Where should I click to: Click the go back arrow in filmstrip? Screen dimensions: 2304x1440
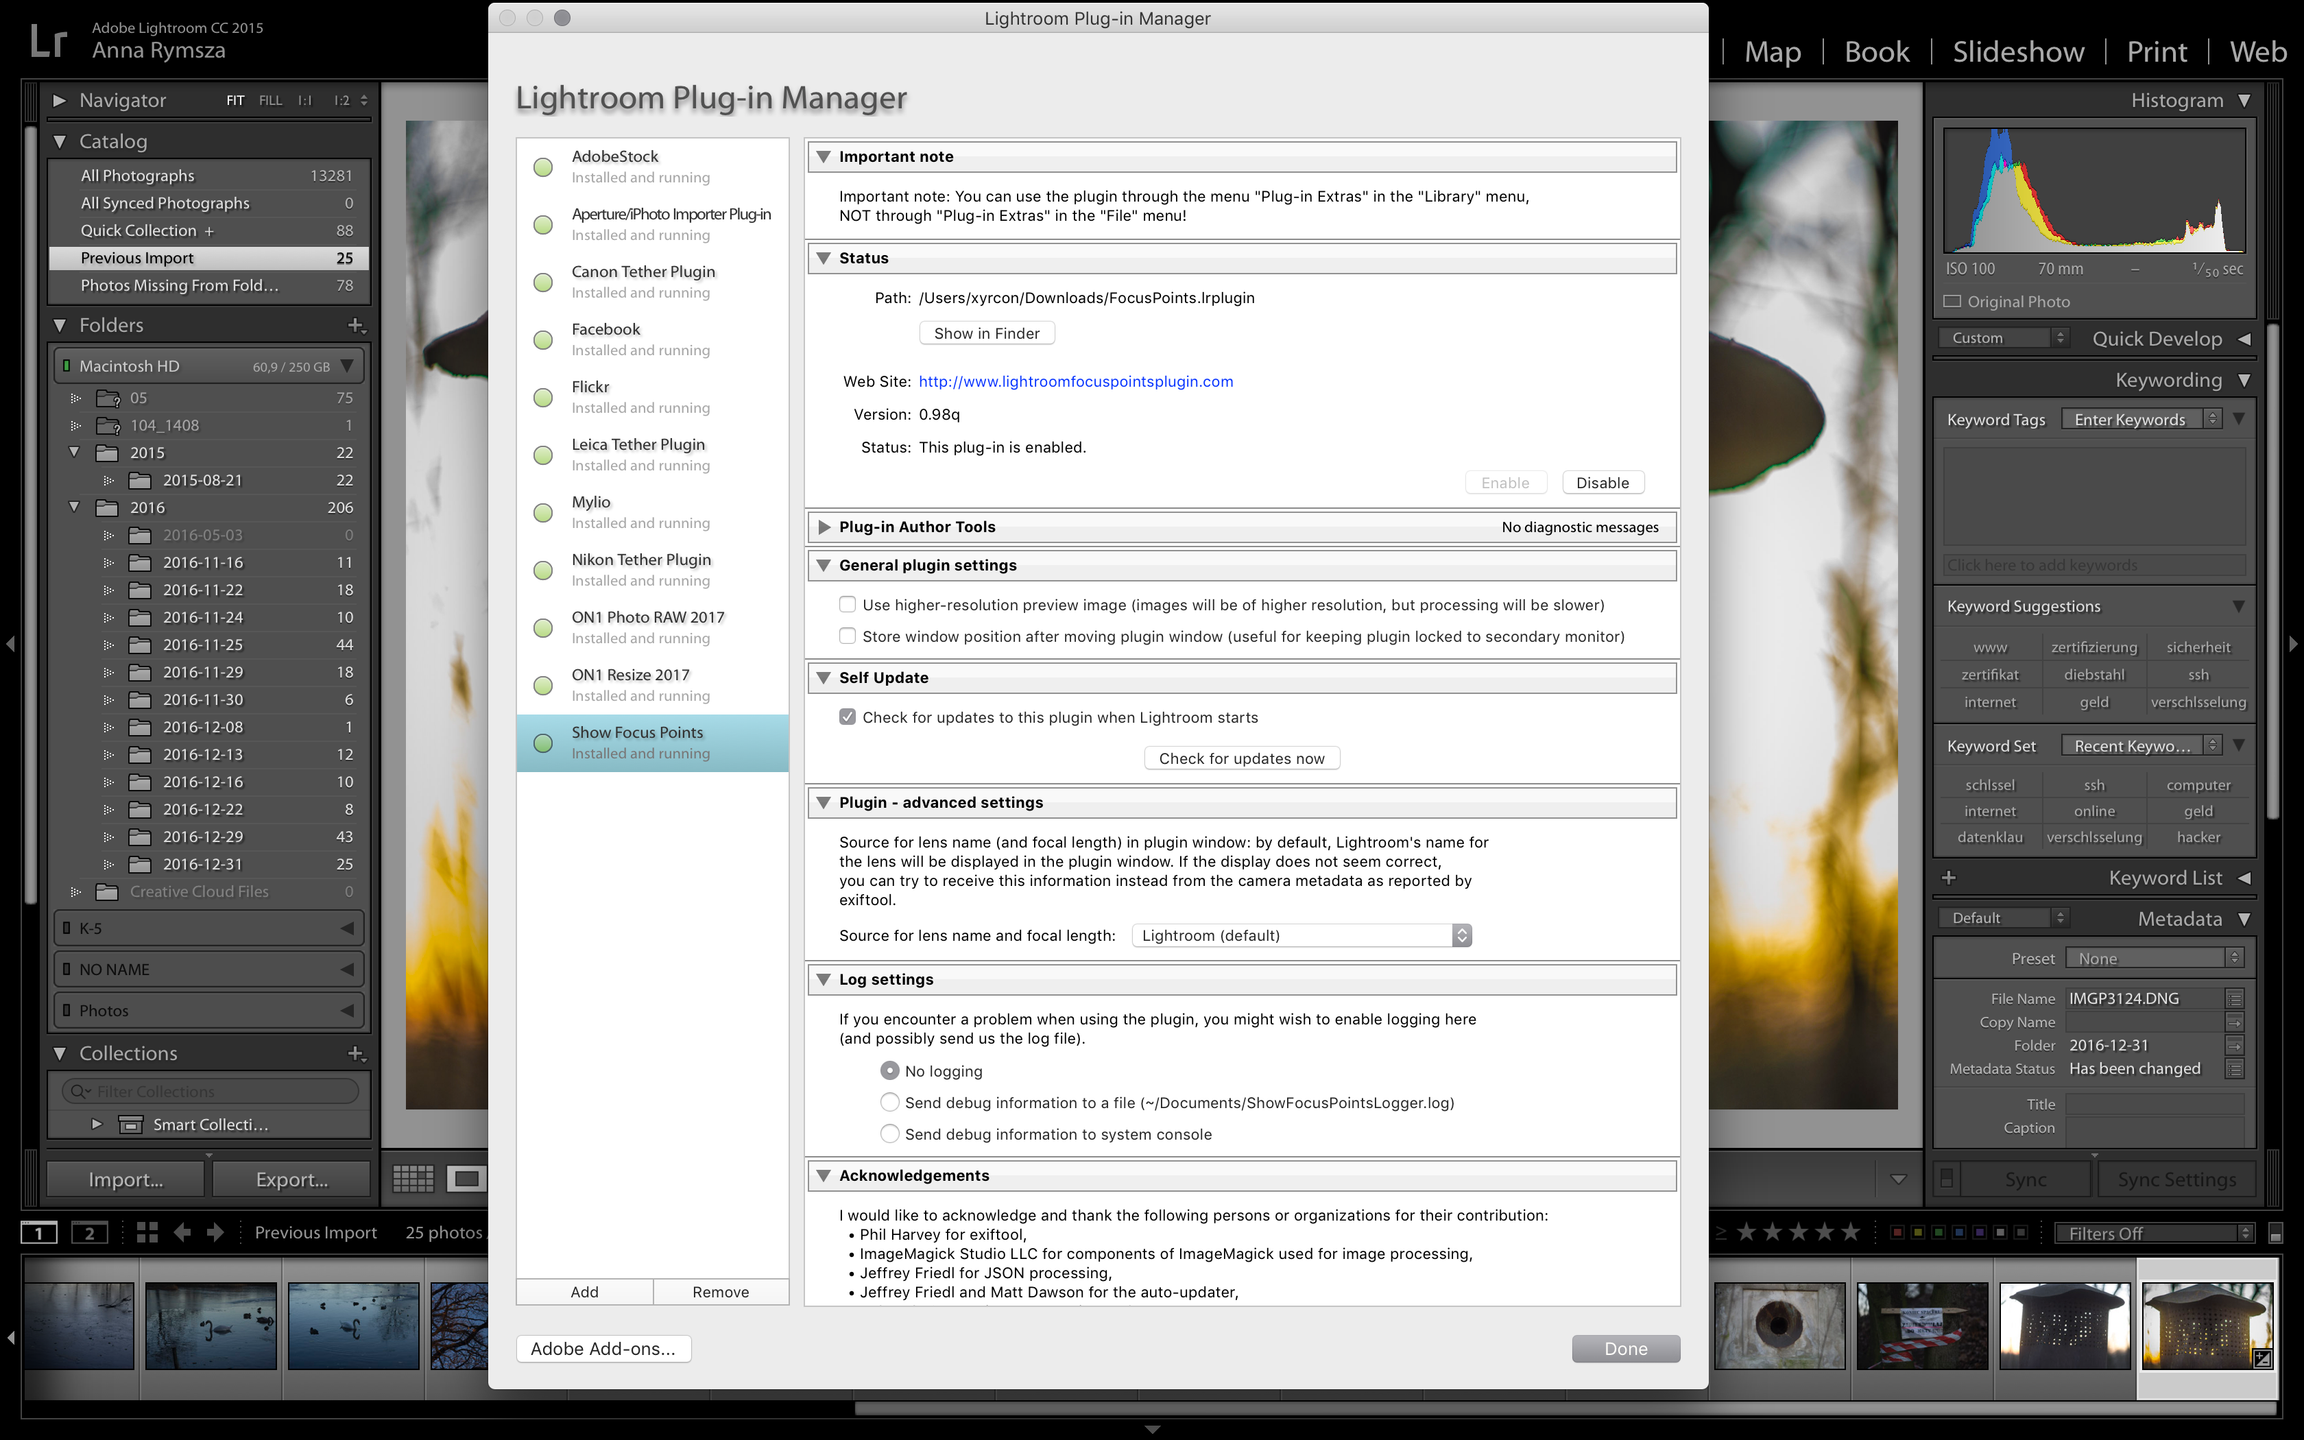[x=182, y=1233]
